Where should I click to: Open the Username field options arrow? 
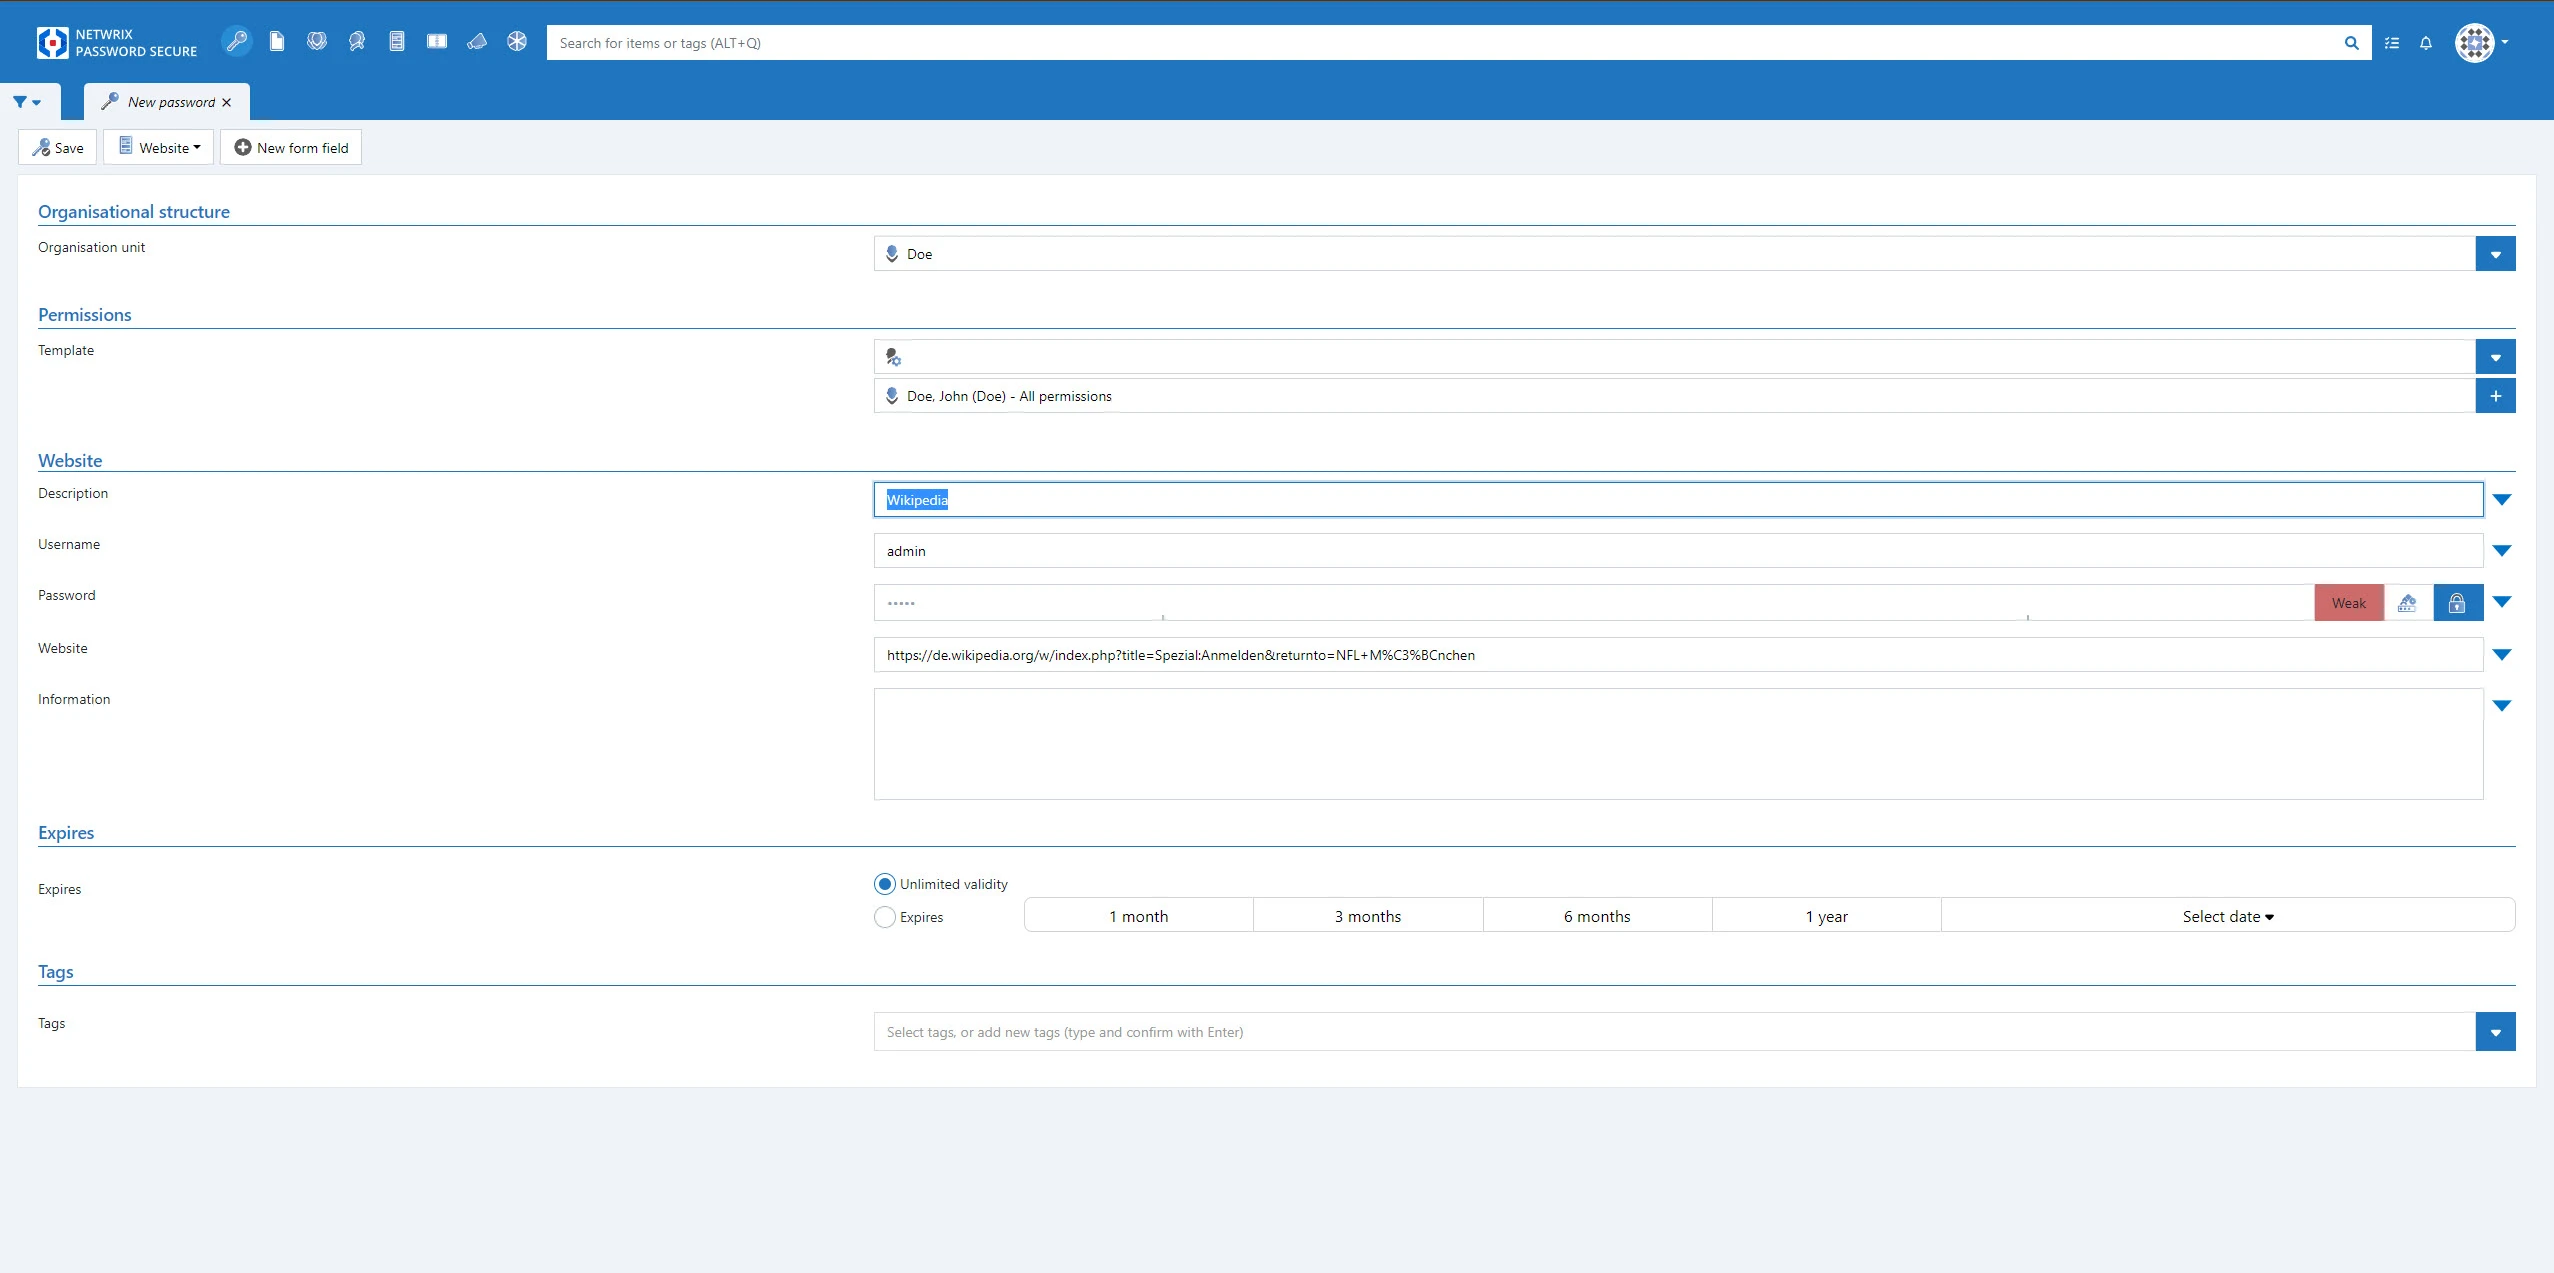(x=2502, y=551)
